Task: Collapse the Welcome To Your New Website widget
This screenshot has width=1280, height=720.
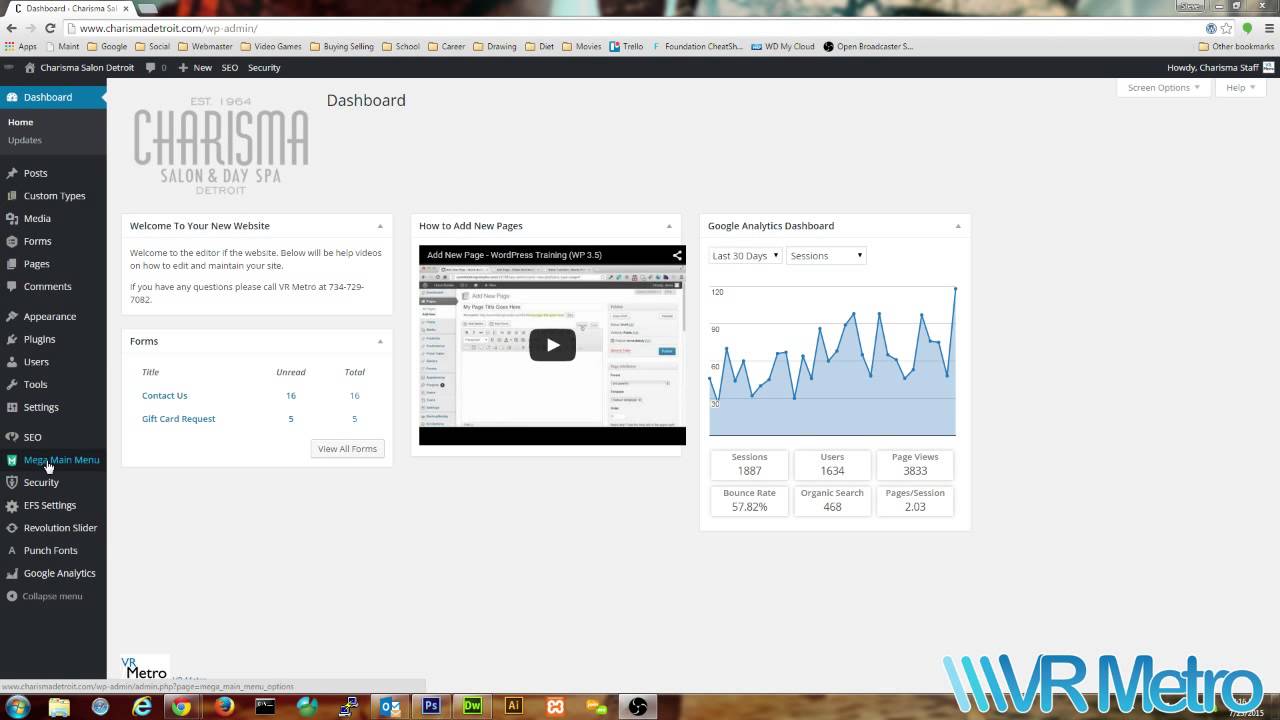Action: (x=380, y=226)
